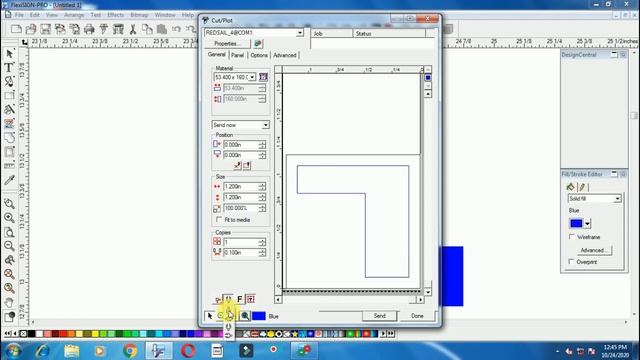The width and height of the screenshot is (640, 360).
Task: Open the Blue color swatch dropdown arrow
Action: pos(587,224)
